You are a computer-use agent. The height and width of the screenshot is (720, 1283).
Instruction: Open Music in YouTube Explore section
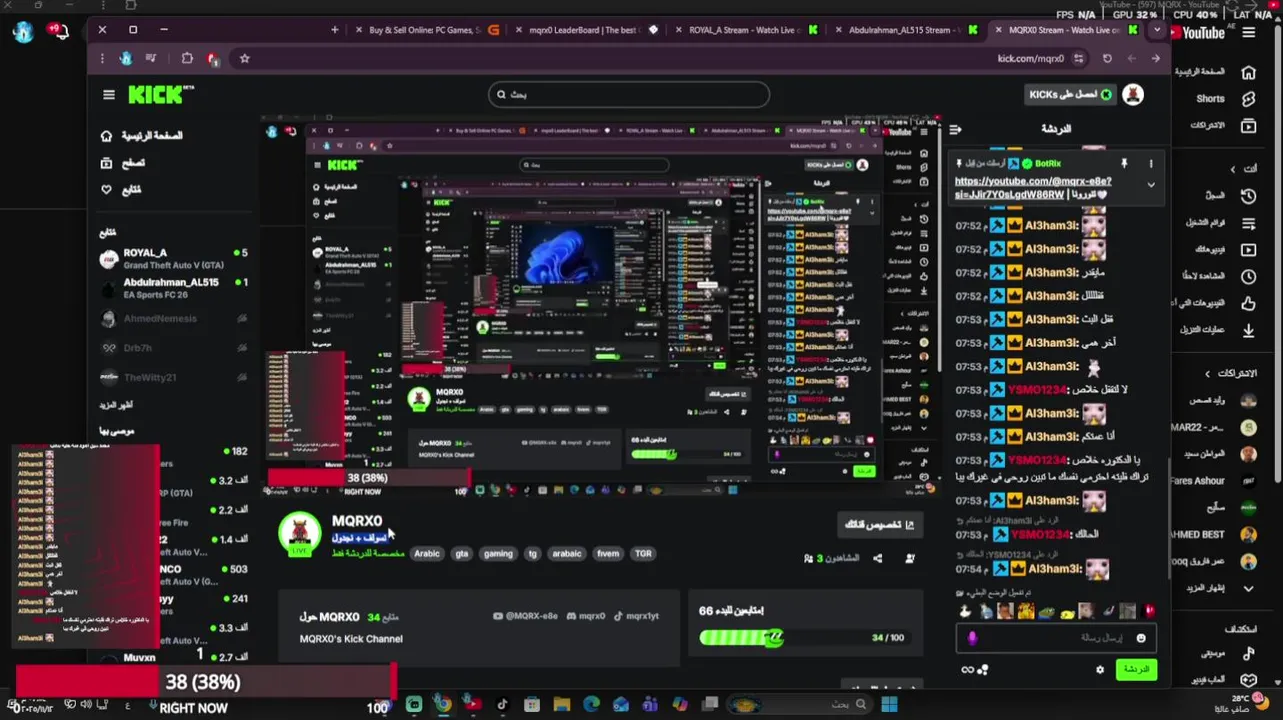pos(1248,653)
